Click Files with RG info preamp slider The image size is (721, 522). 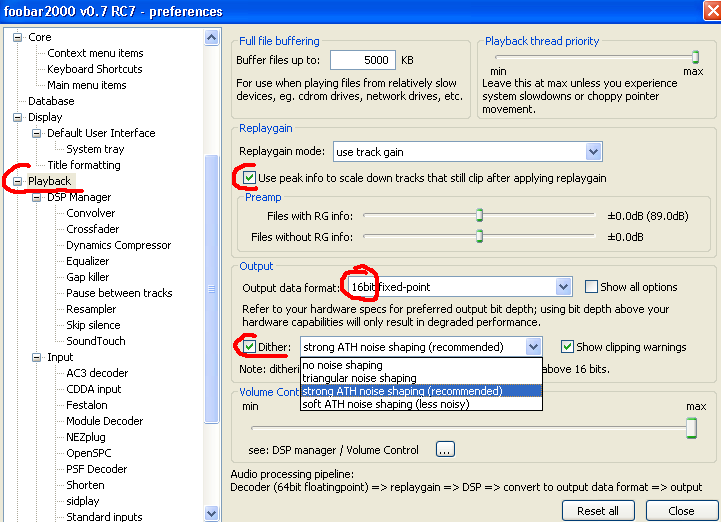[x=479, y=215]
